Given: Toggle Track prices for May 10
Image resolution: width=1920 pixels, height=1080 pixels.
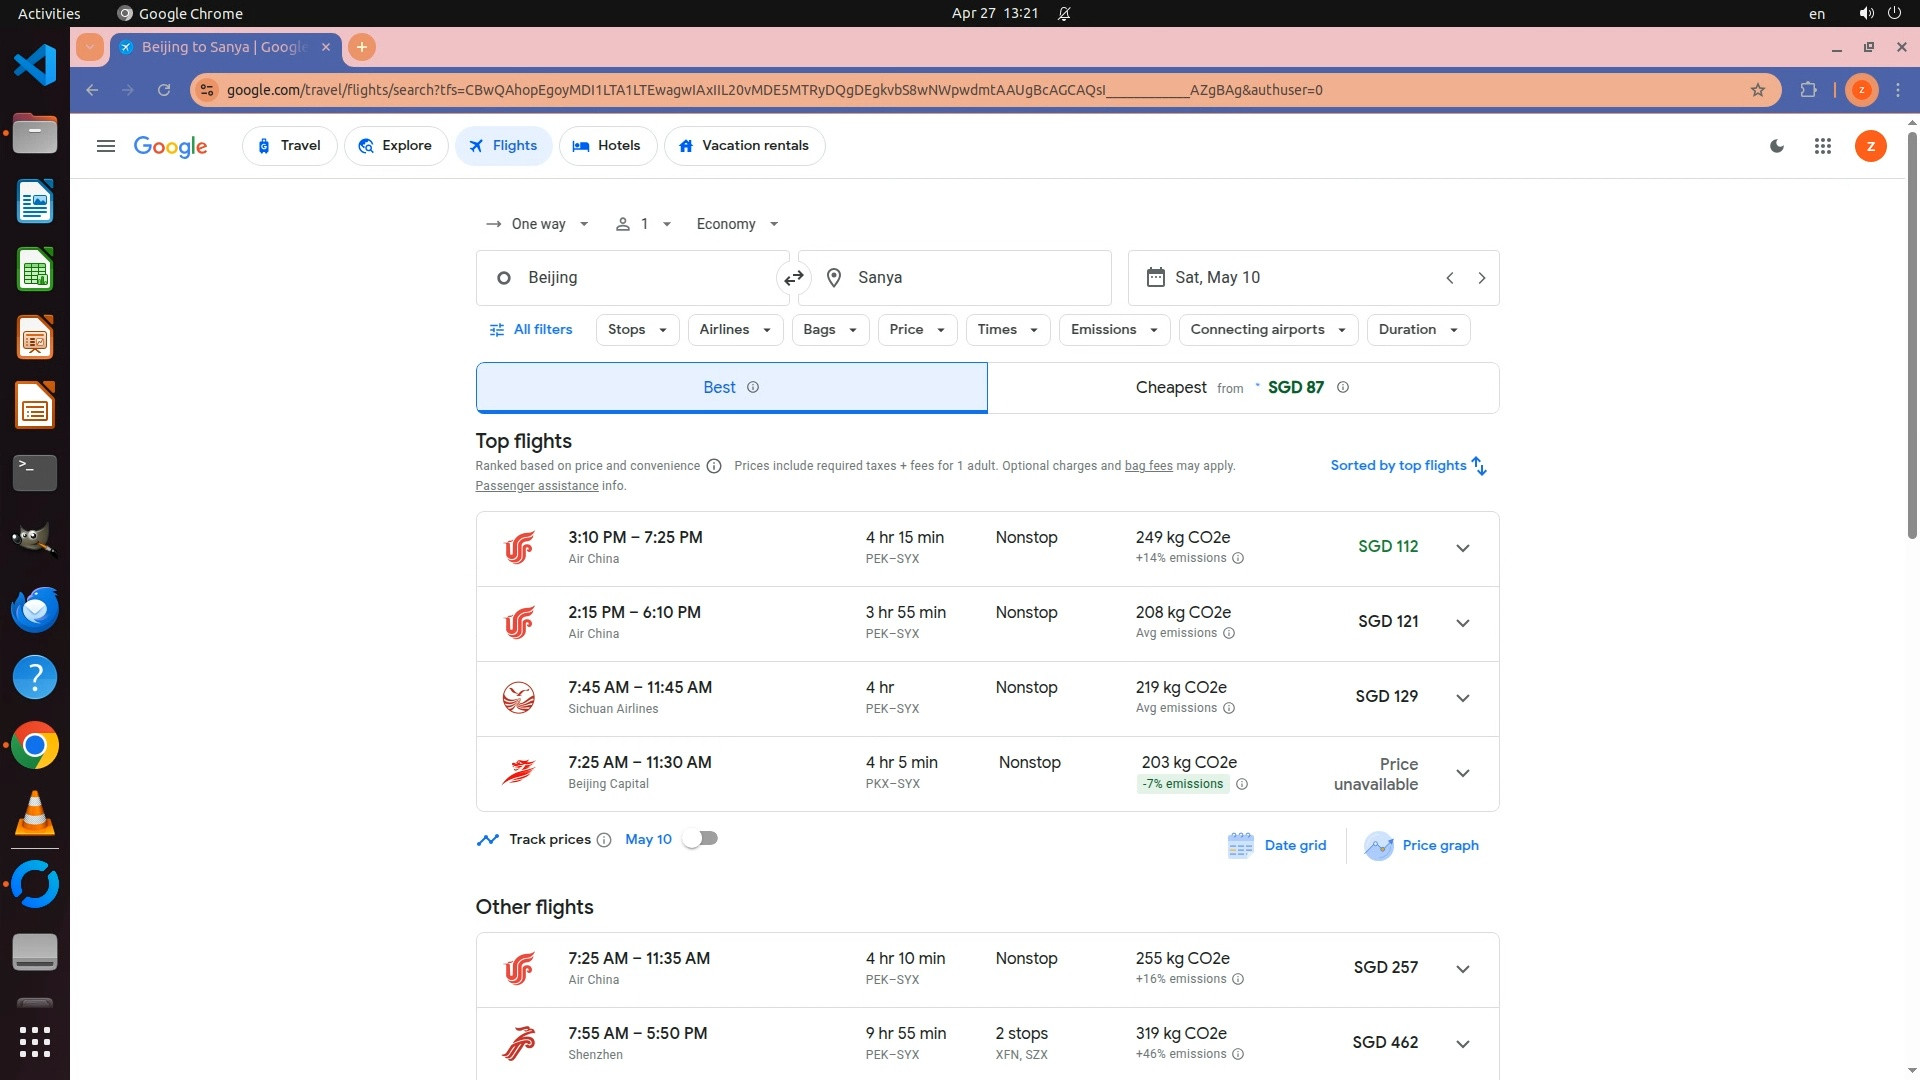Looking at the screenshot, I should coord(700,839).
